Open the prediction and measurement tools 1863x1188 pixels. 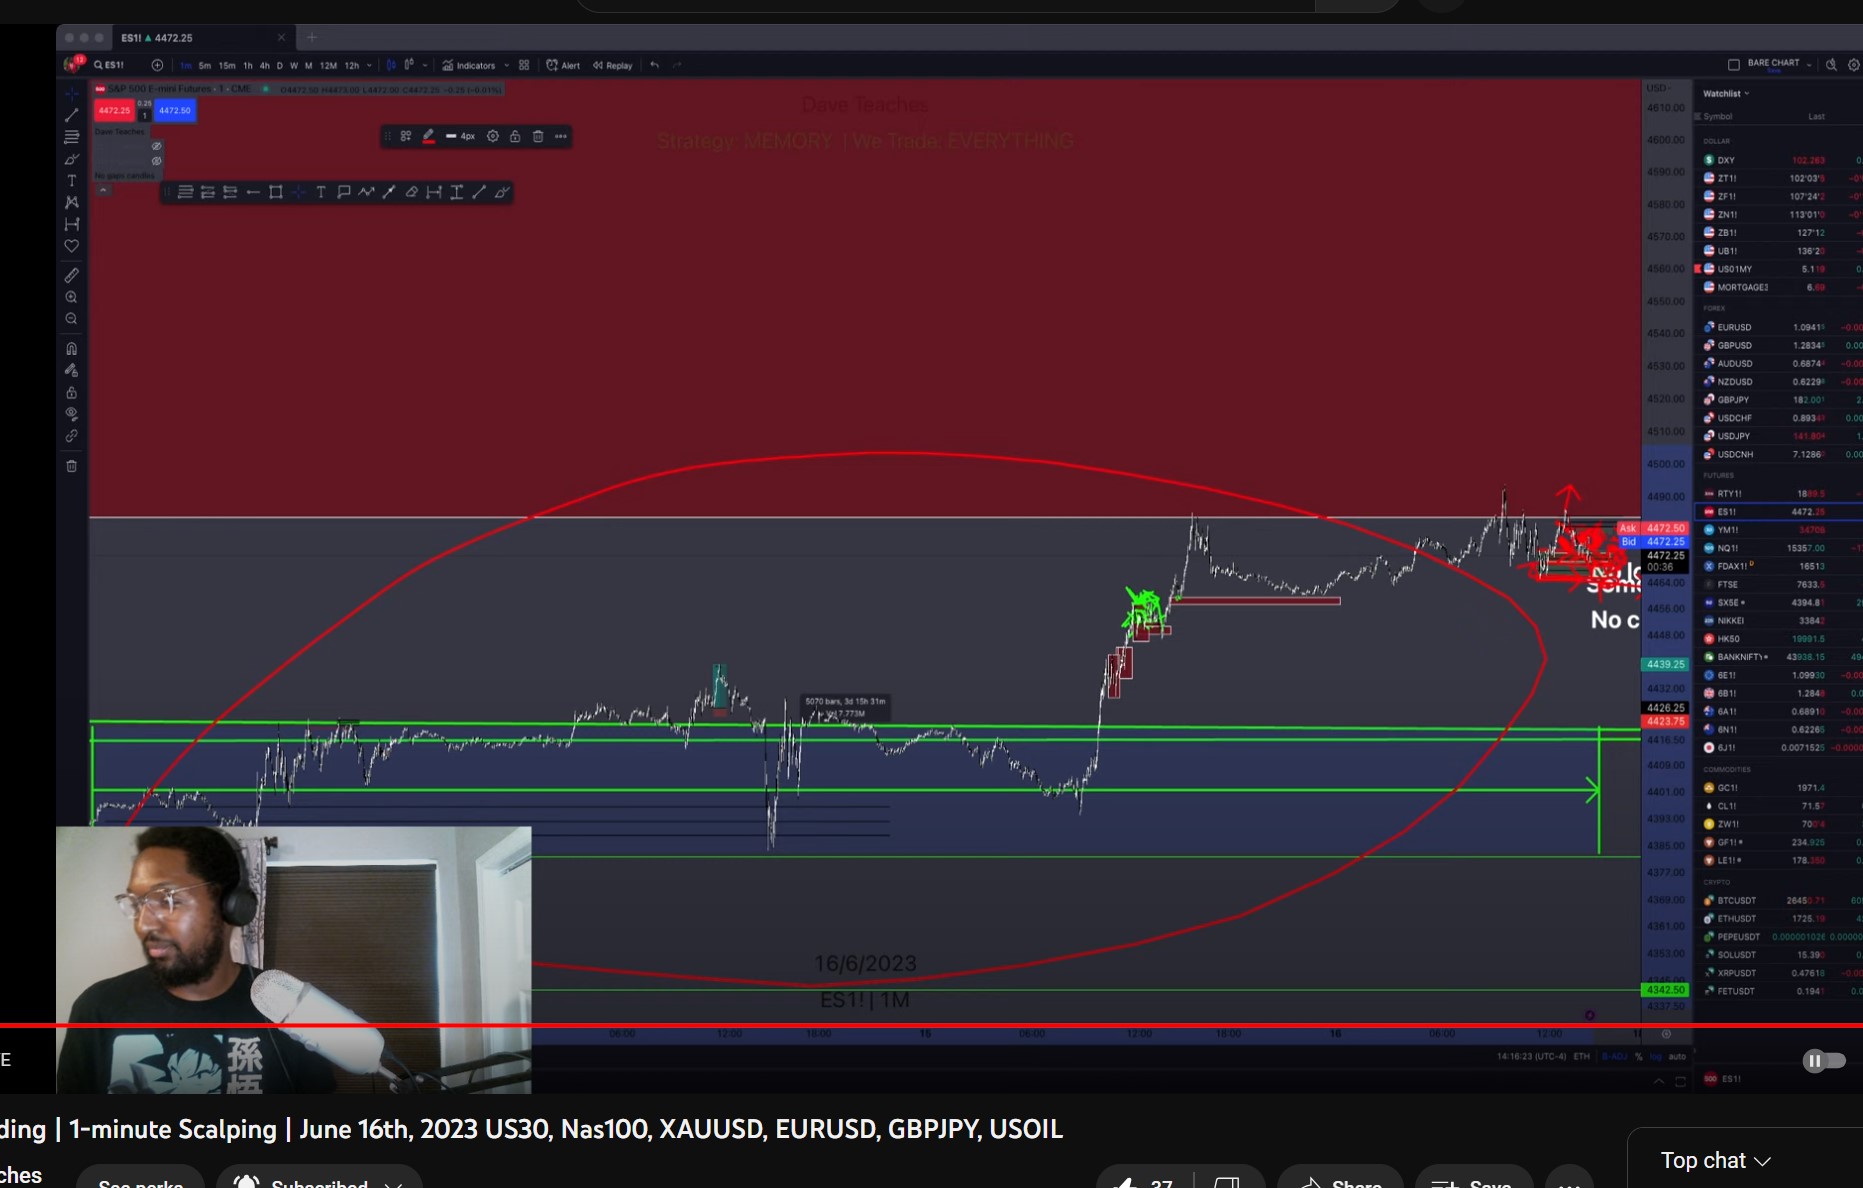tap(71, 225)
